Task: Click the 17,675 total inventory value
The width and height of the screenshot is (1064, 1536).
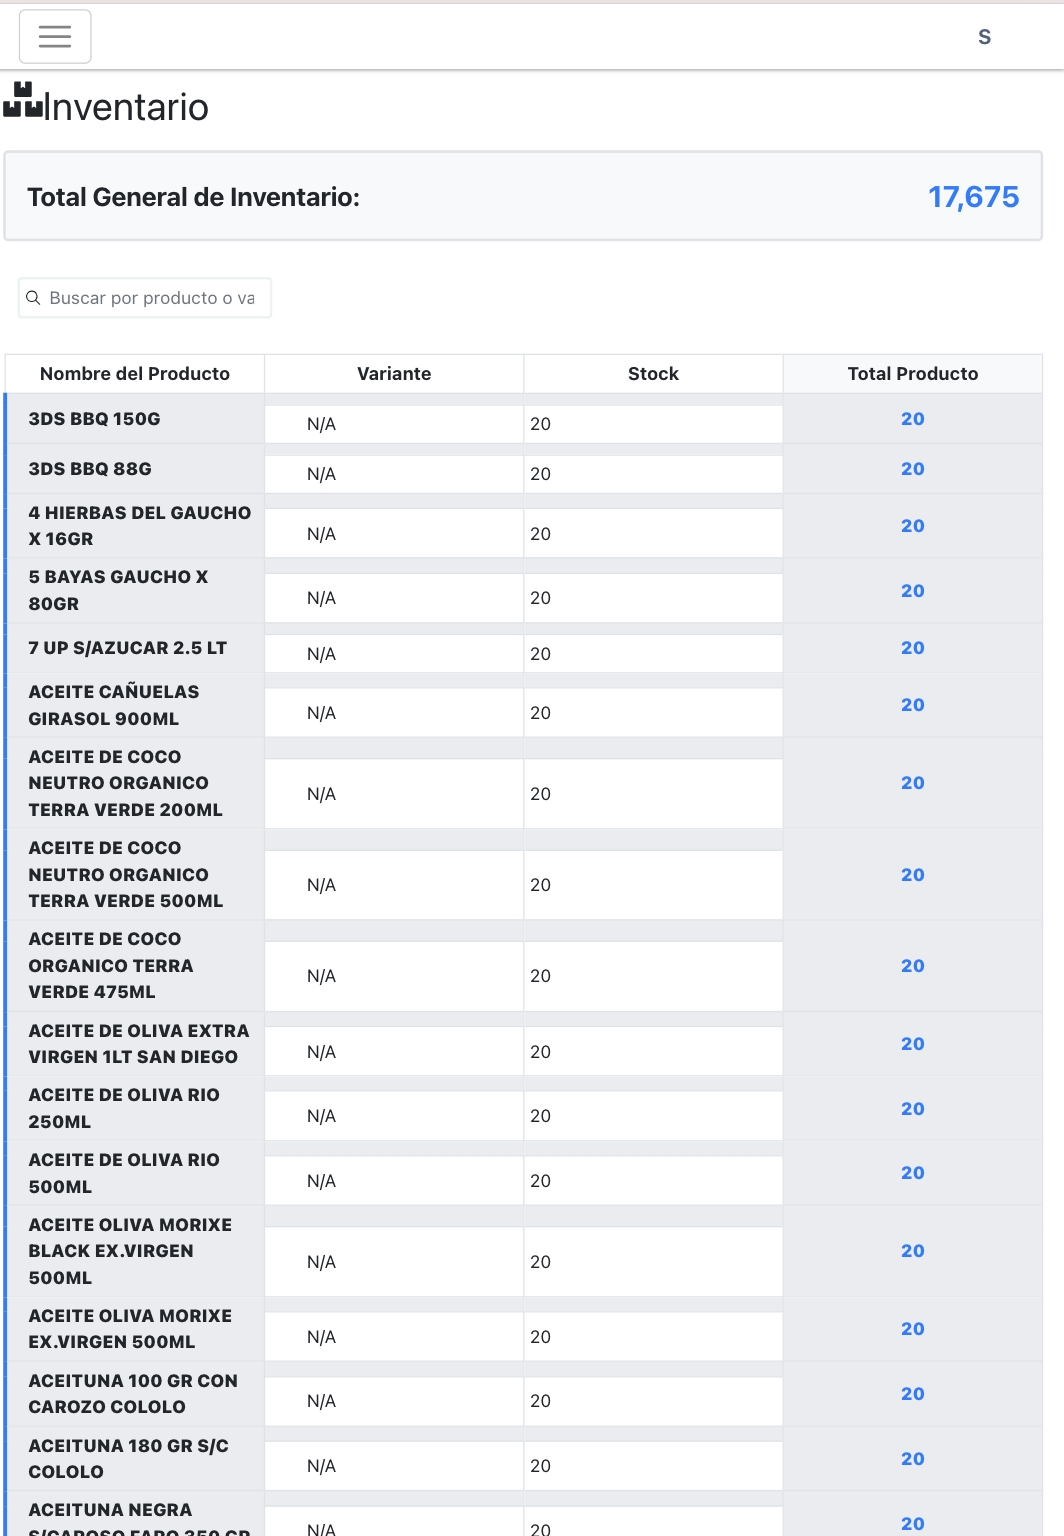Action: (x=973, y=197)
